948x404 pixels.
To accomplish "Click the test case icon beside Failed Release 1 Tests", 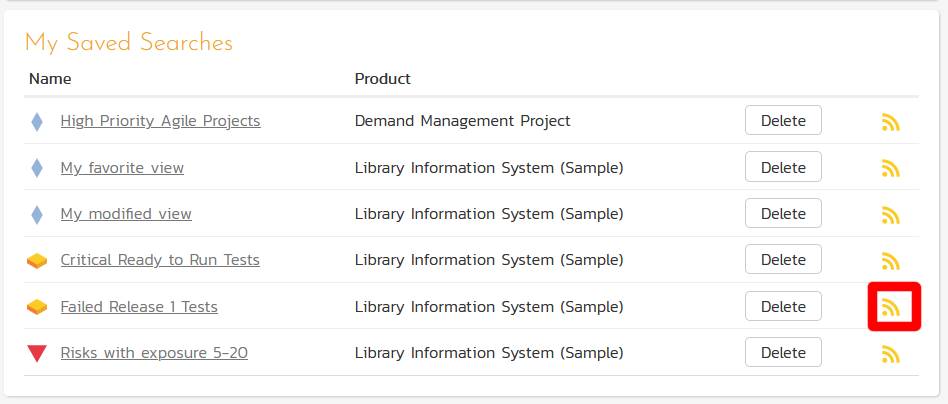I will pyautogui.click(x=37, y=307).
